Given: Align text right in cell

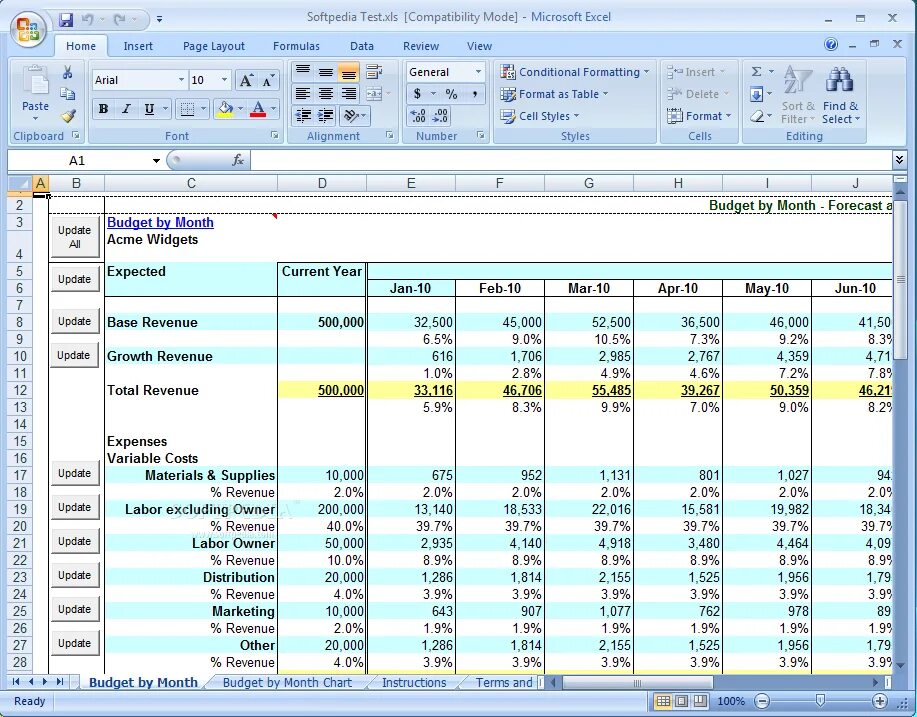Looking at the screenshot, I should tap(349, 94).
